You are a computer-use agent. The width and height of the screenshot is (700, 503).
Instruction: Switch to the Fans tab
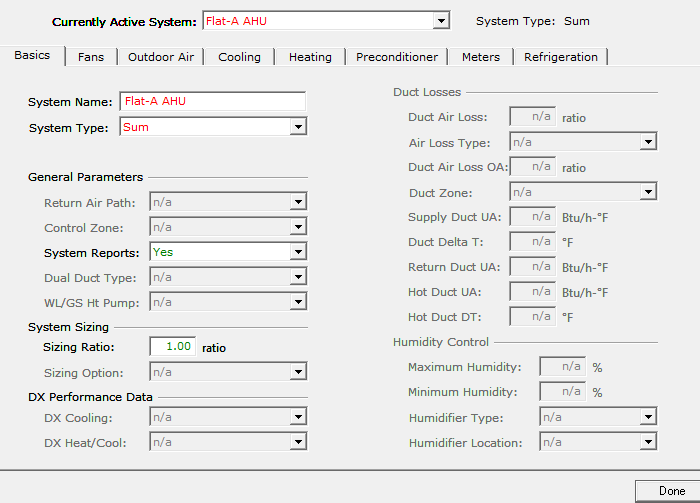coord(91,57)
